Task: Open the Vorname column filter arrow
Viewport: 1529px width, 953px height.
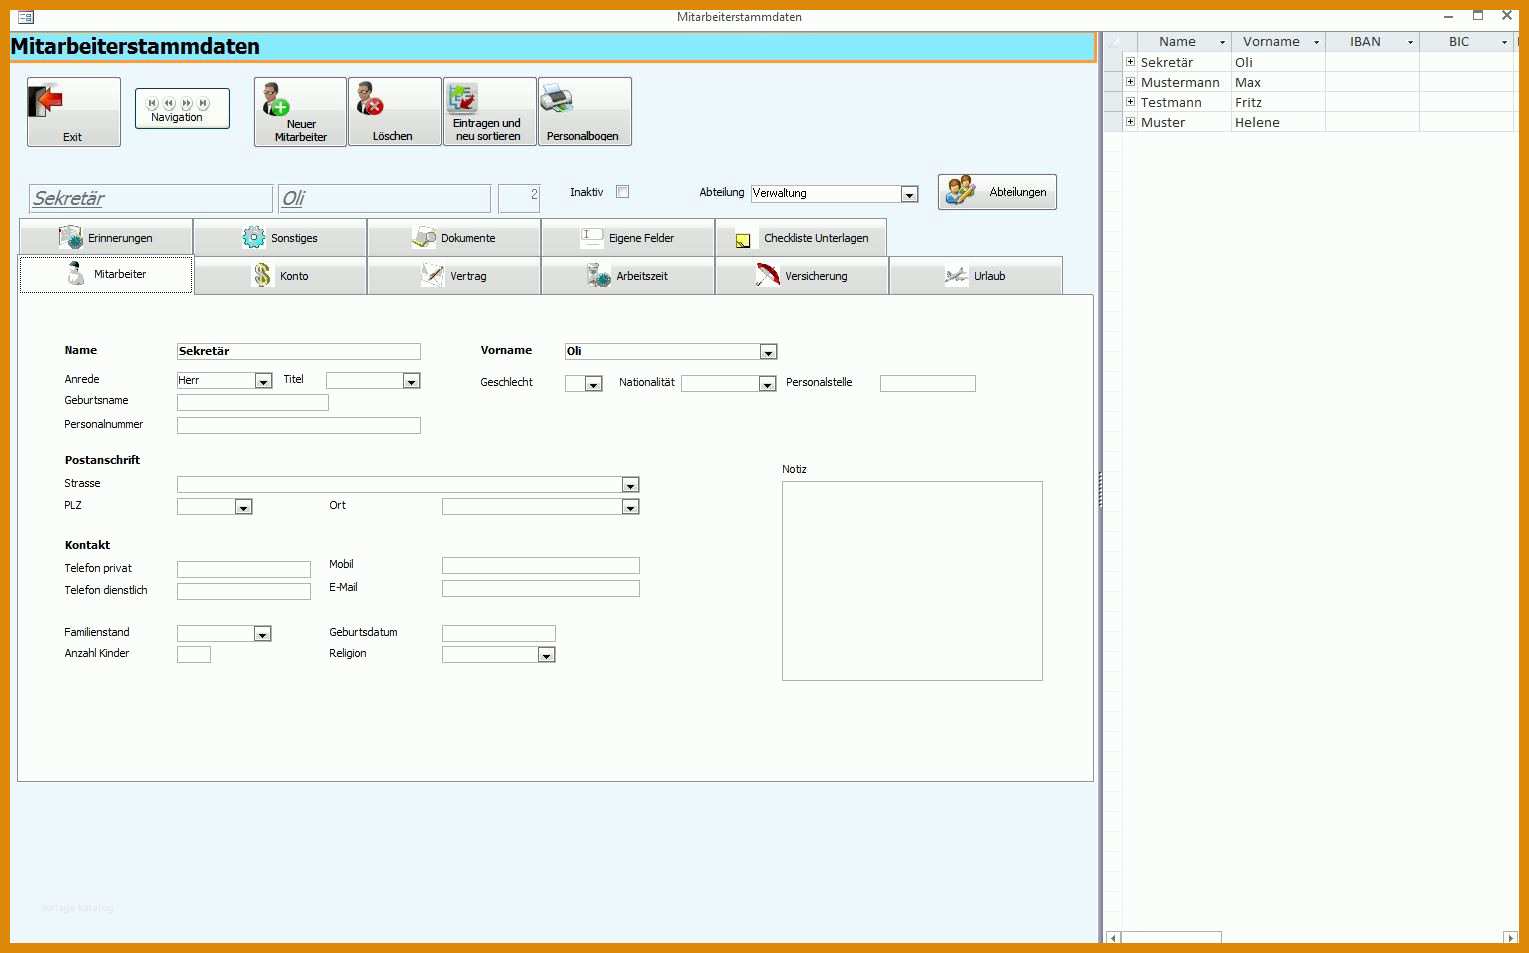Action: tap(1316, 42)
